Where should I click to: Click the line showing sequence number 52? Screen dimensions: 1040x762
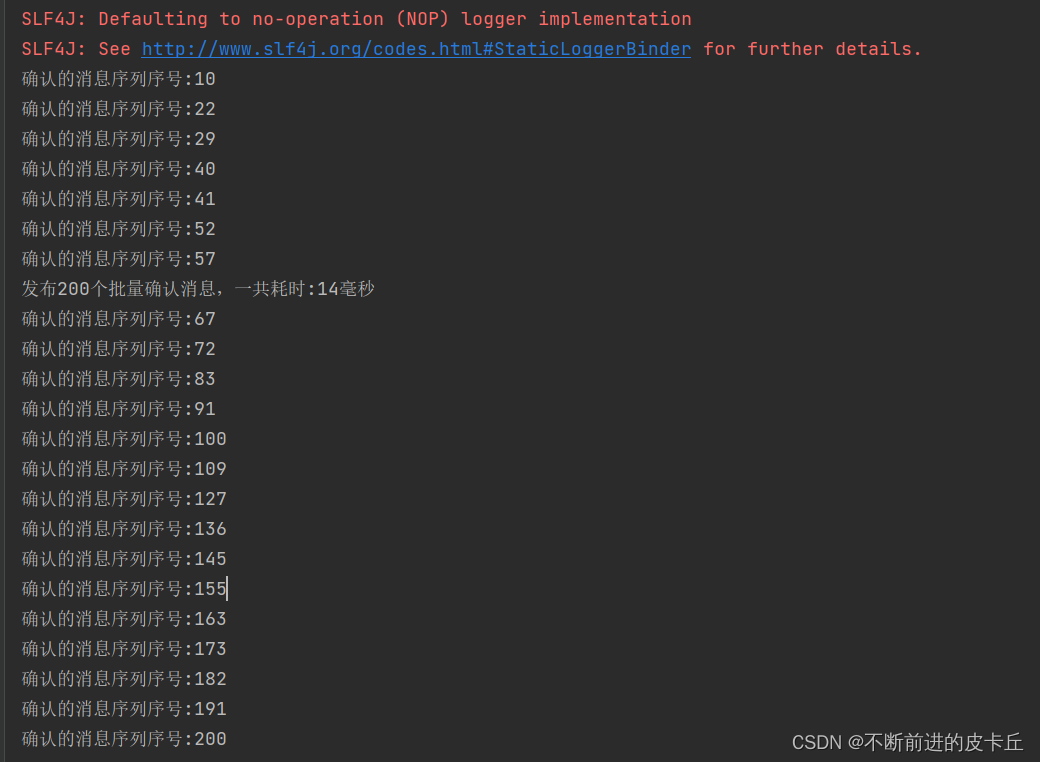click(118, 229)
